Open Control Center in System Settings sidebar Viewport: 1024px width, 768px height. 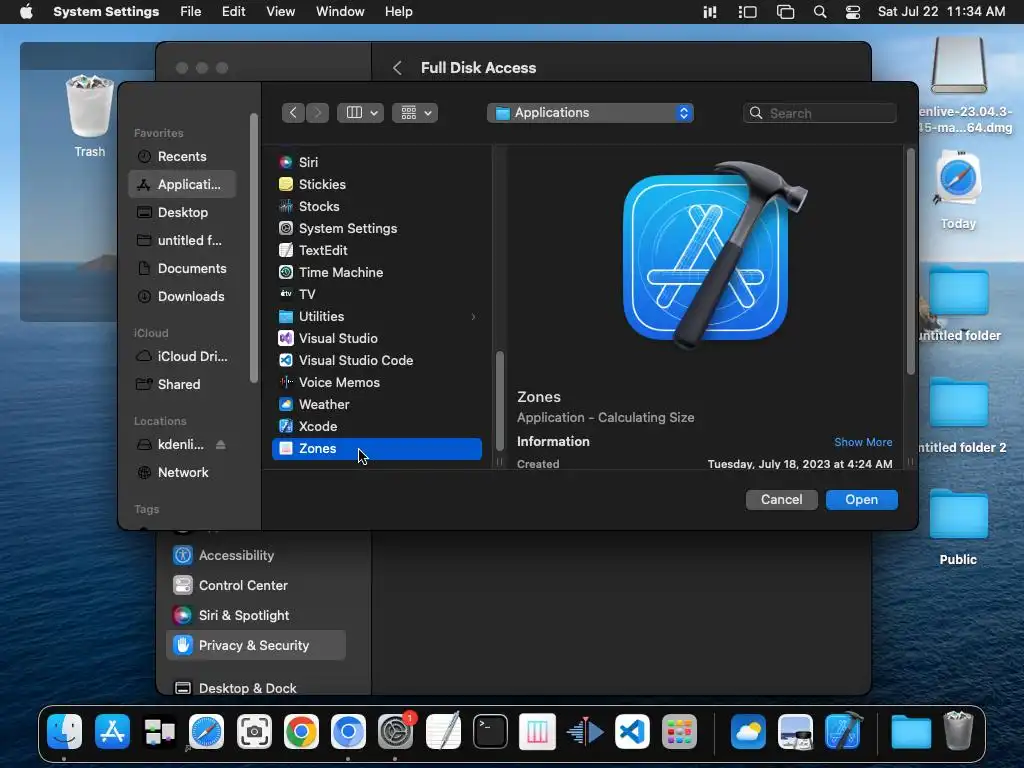256,586
